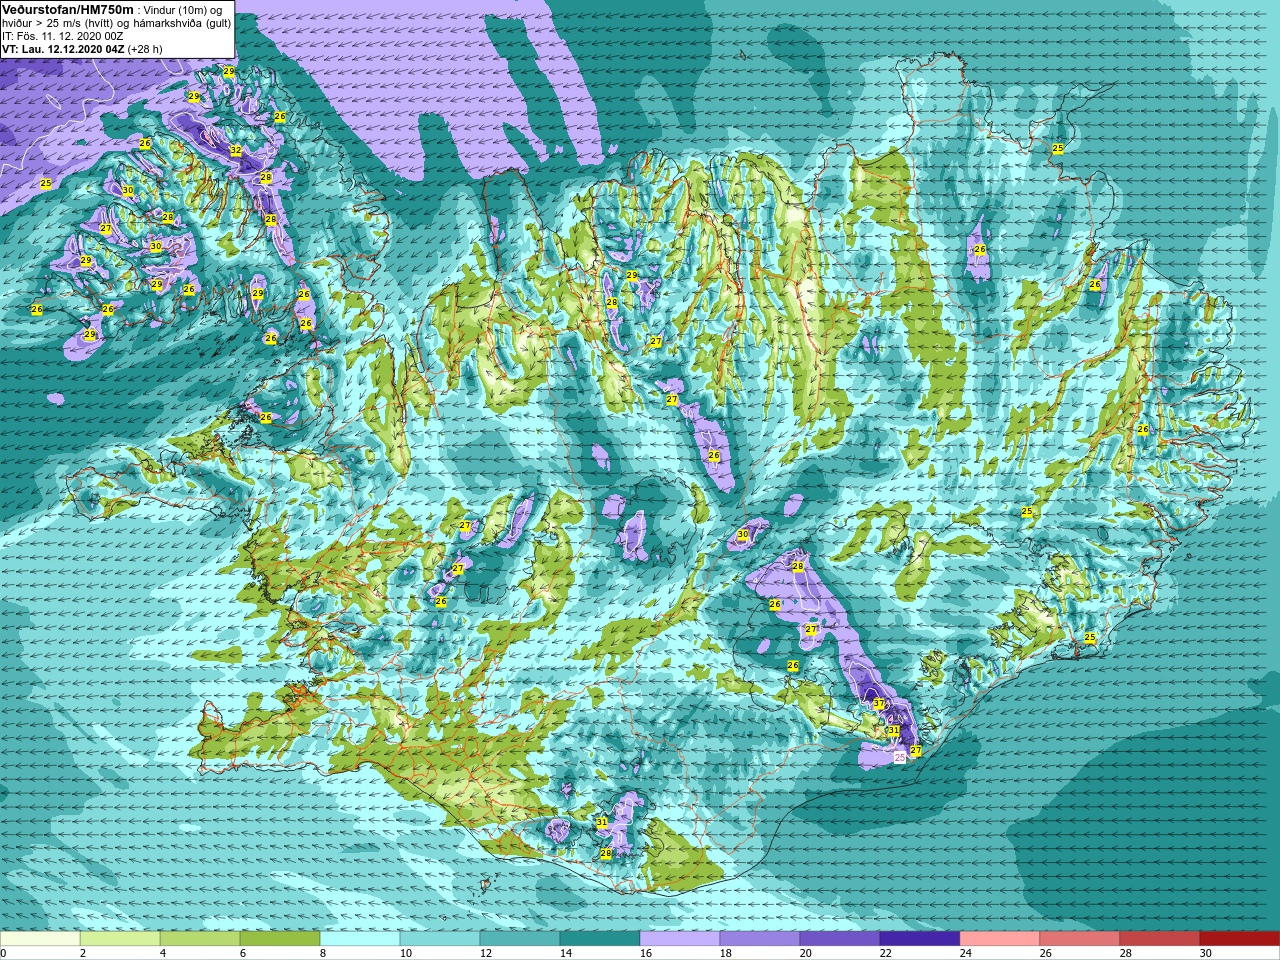Click the 0–2 m/s pale yellow legend swatch
Image resolution: width=1280 pixels, height=960 pixels.
40,939
